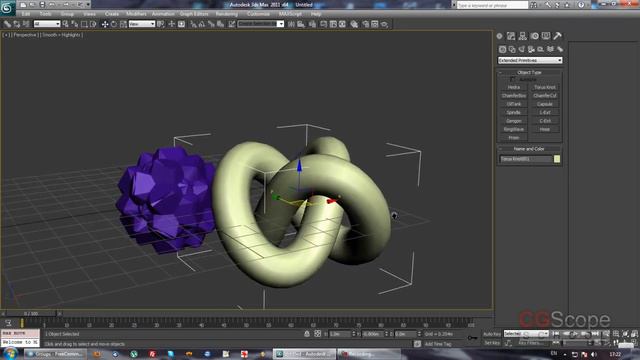Open Select by Name dialog
Screen dimensions: 640x360
[74, 24]
